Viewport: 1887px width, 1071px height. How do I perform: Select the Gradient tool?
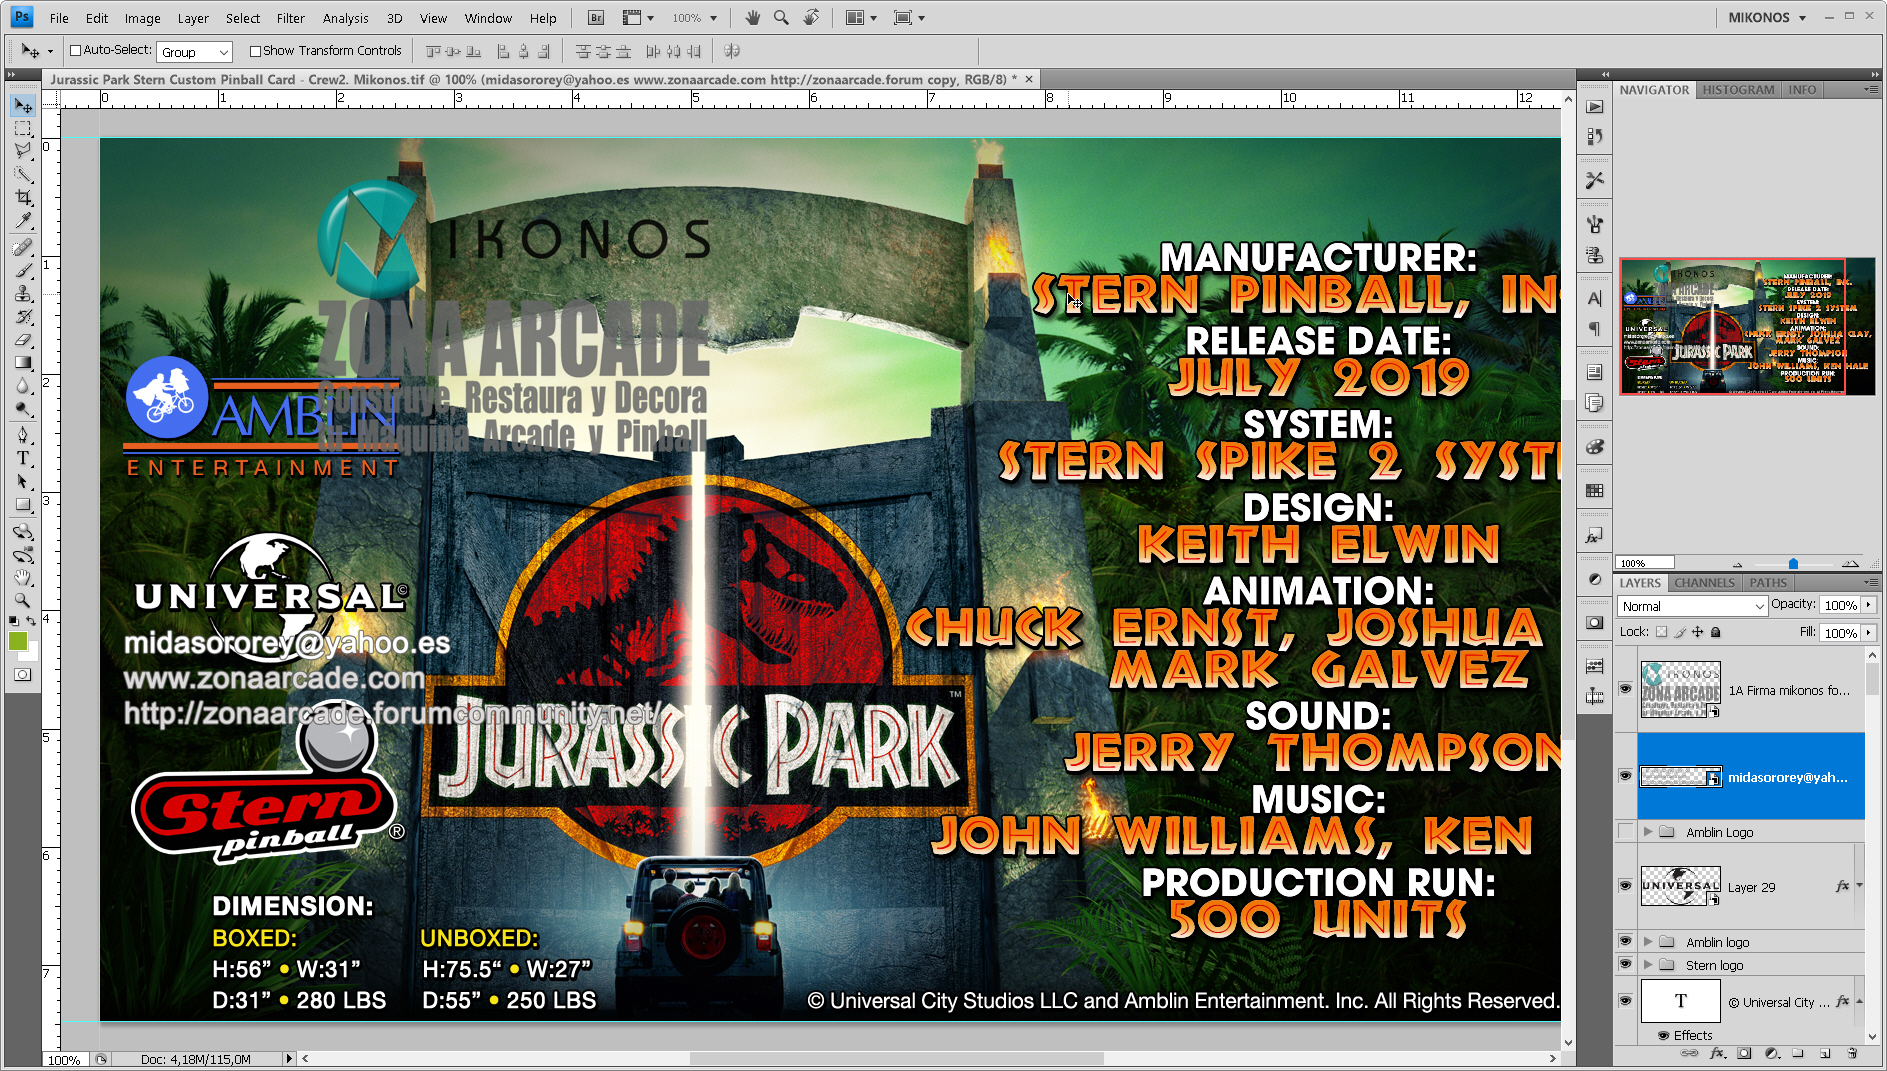(x=23, y=362)
